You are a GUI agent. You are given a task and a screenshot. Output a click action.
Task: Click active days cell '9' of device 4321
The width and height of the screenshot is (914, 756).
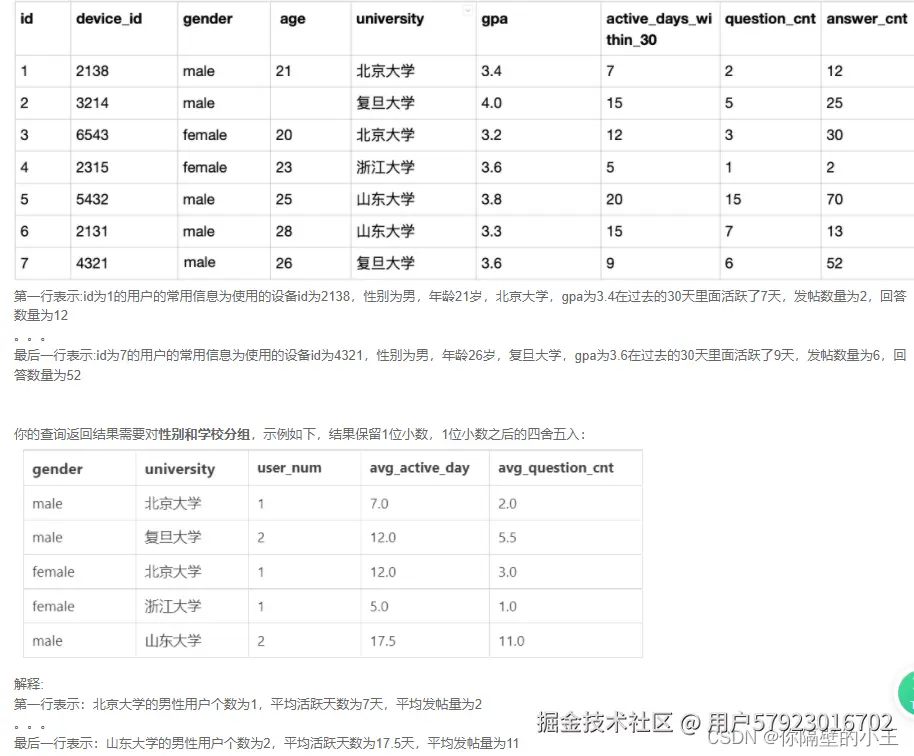pyautogui.click(x=610, y=263)
